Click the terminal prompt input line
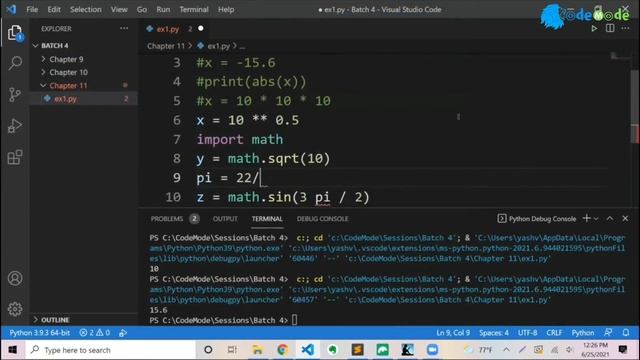Screen dimensions: 640x360 [x=294, y=320]
